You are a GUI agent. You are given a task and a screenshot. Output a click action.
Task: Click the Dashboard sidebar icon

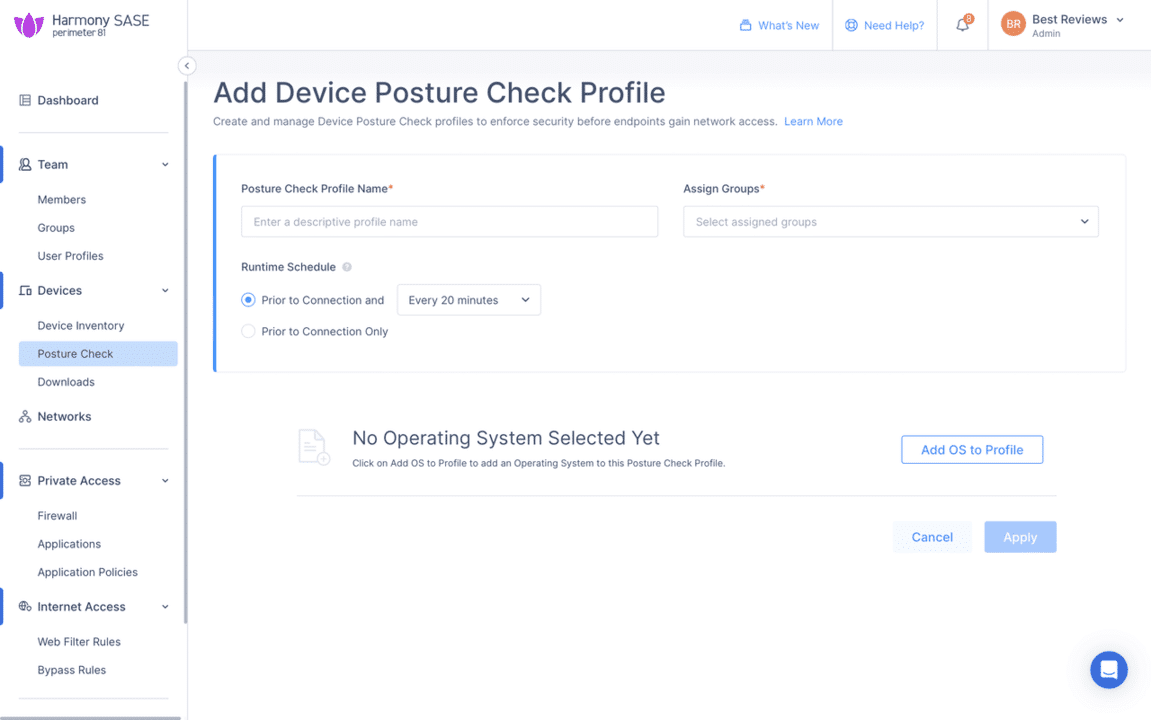point(23,99)
